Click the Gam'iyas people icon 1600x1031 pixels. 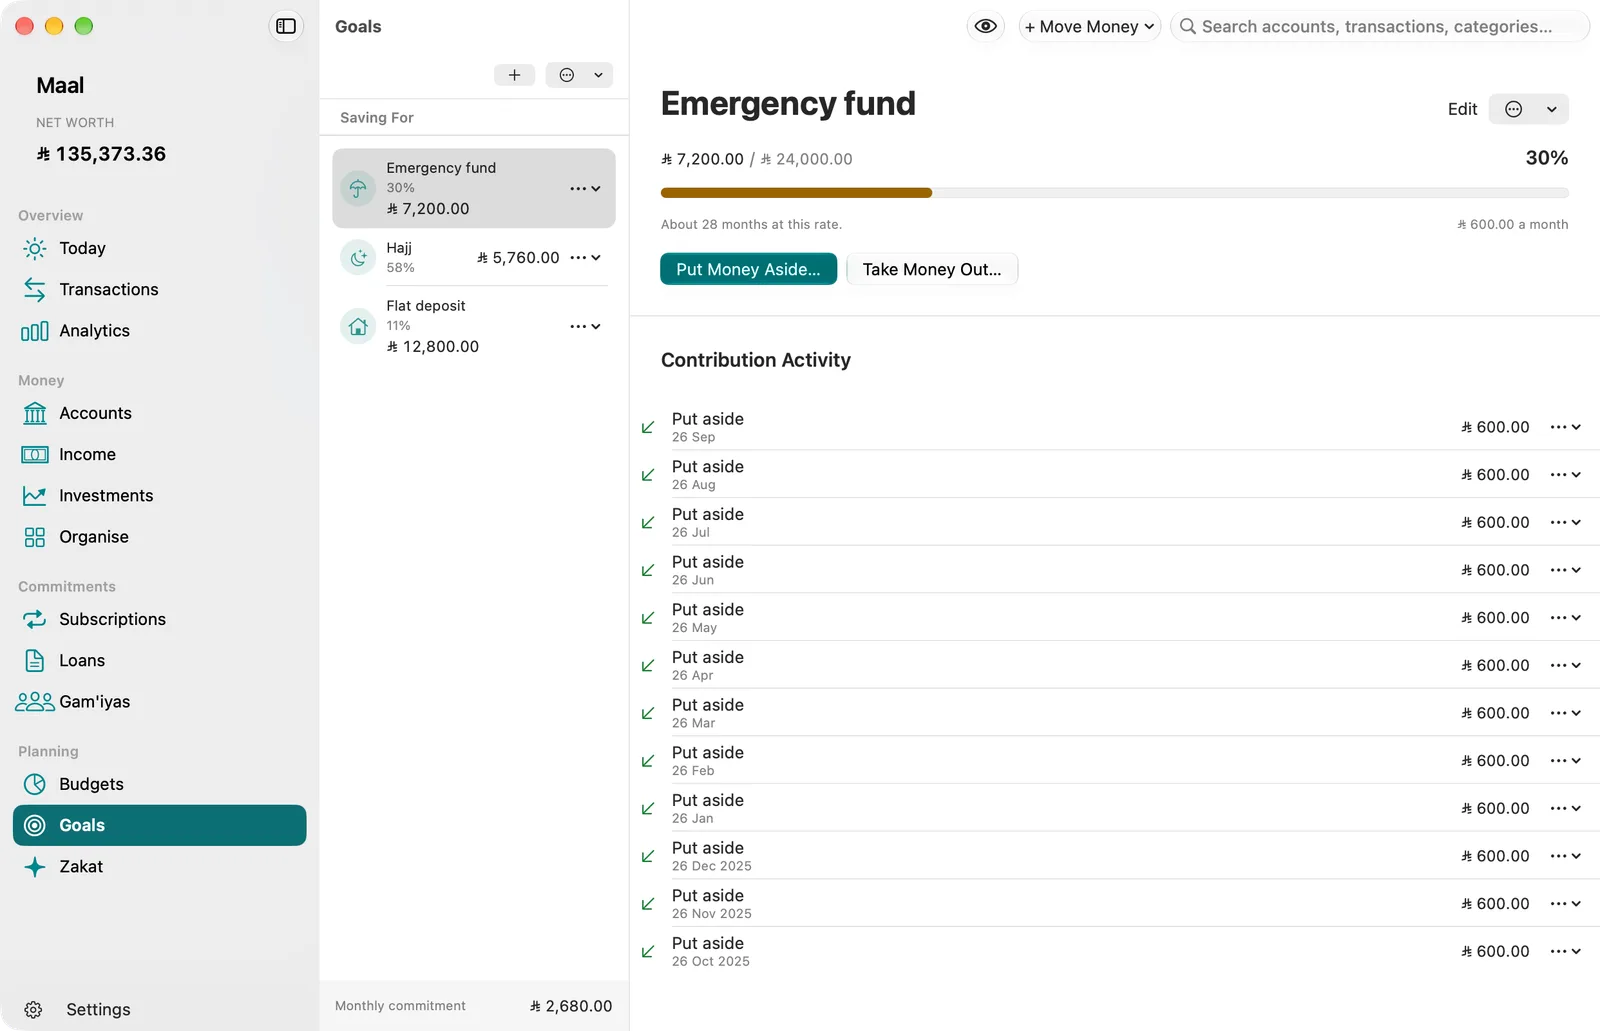[x=35, y=702]
